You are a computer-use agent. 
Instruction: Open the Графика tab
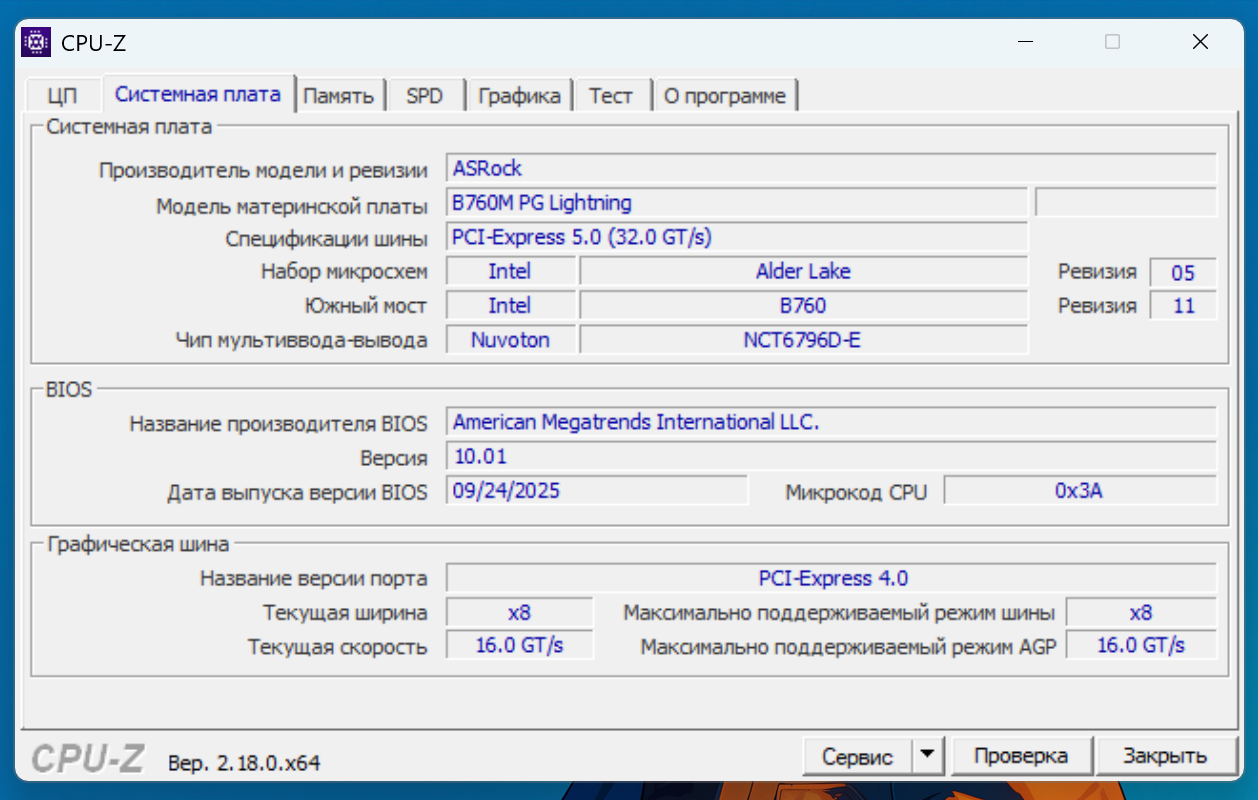click(x=519, y=96)
